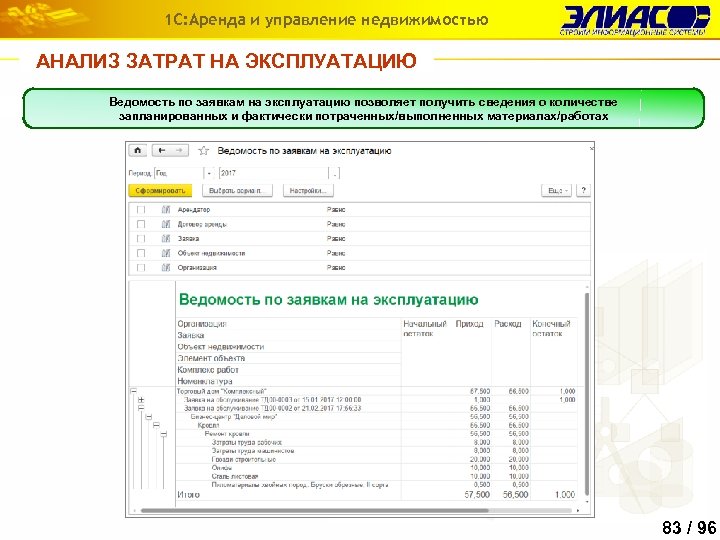720x540 pixels.
Task: Select the Заявка на обслуживание ТД00-0002 row
Action: pyautogui.click(x=377, y=408)
